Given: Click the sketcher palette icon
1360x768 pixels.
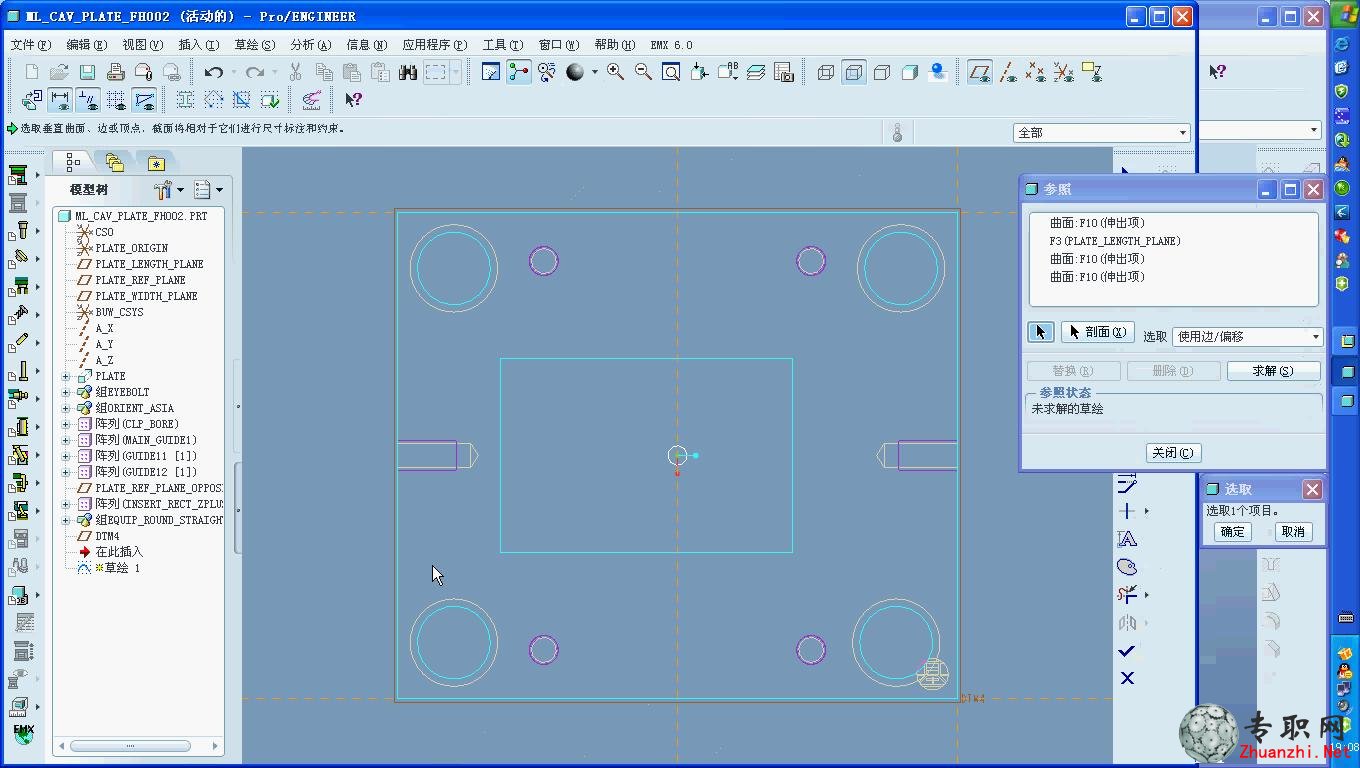Looking at the screenshot, I should (x=1127, y=567).
